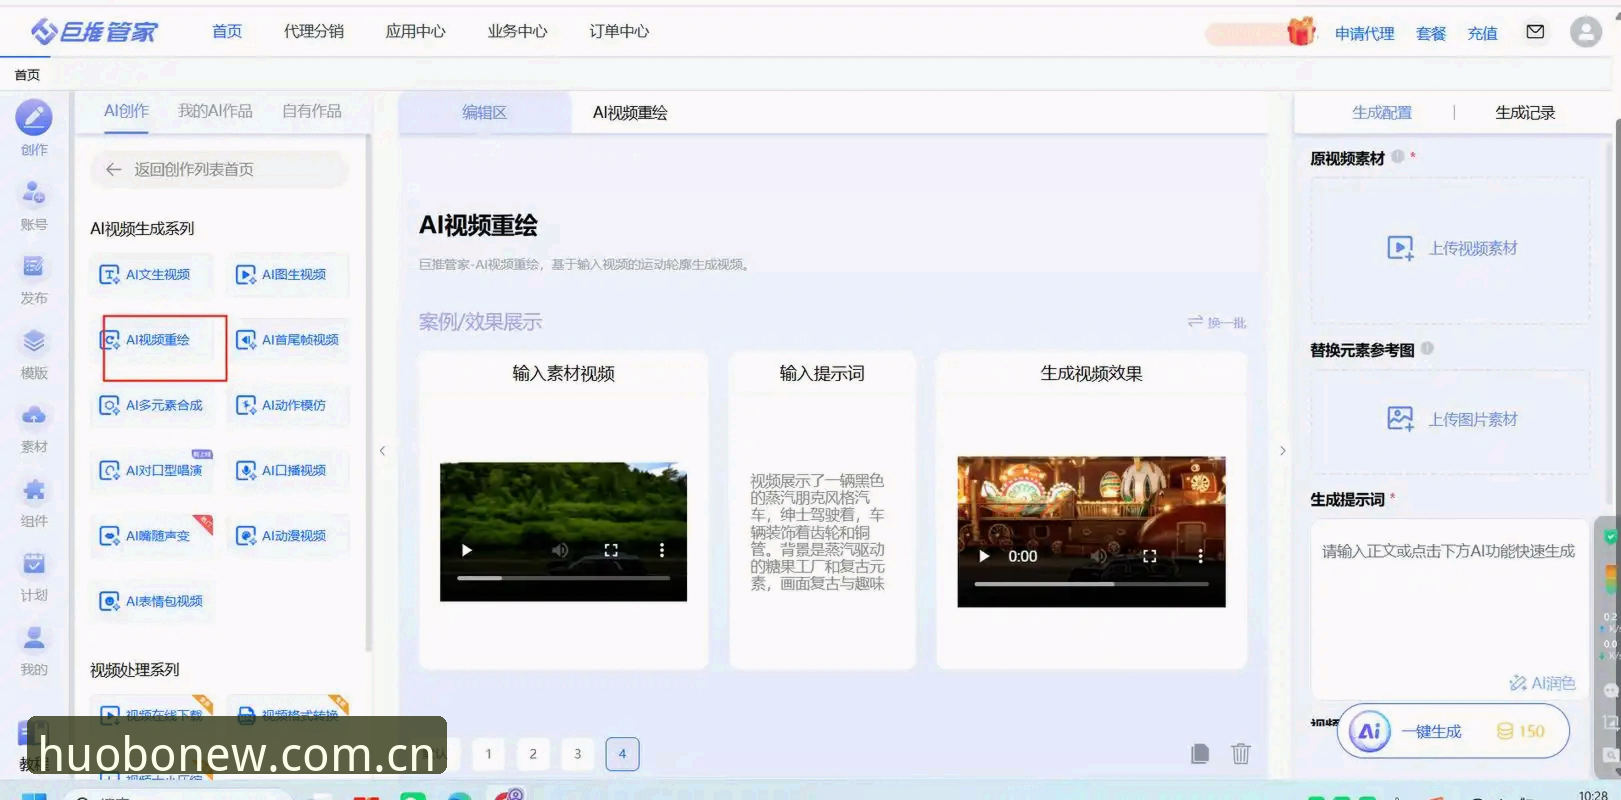Open the mail envelope icon
Viewport: 1621px width, 800px height.
1535,32
